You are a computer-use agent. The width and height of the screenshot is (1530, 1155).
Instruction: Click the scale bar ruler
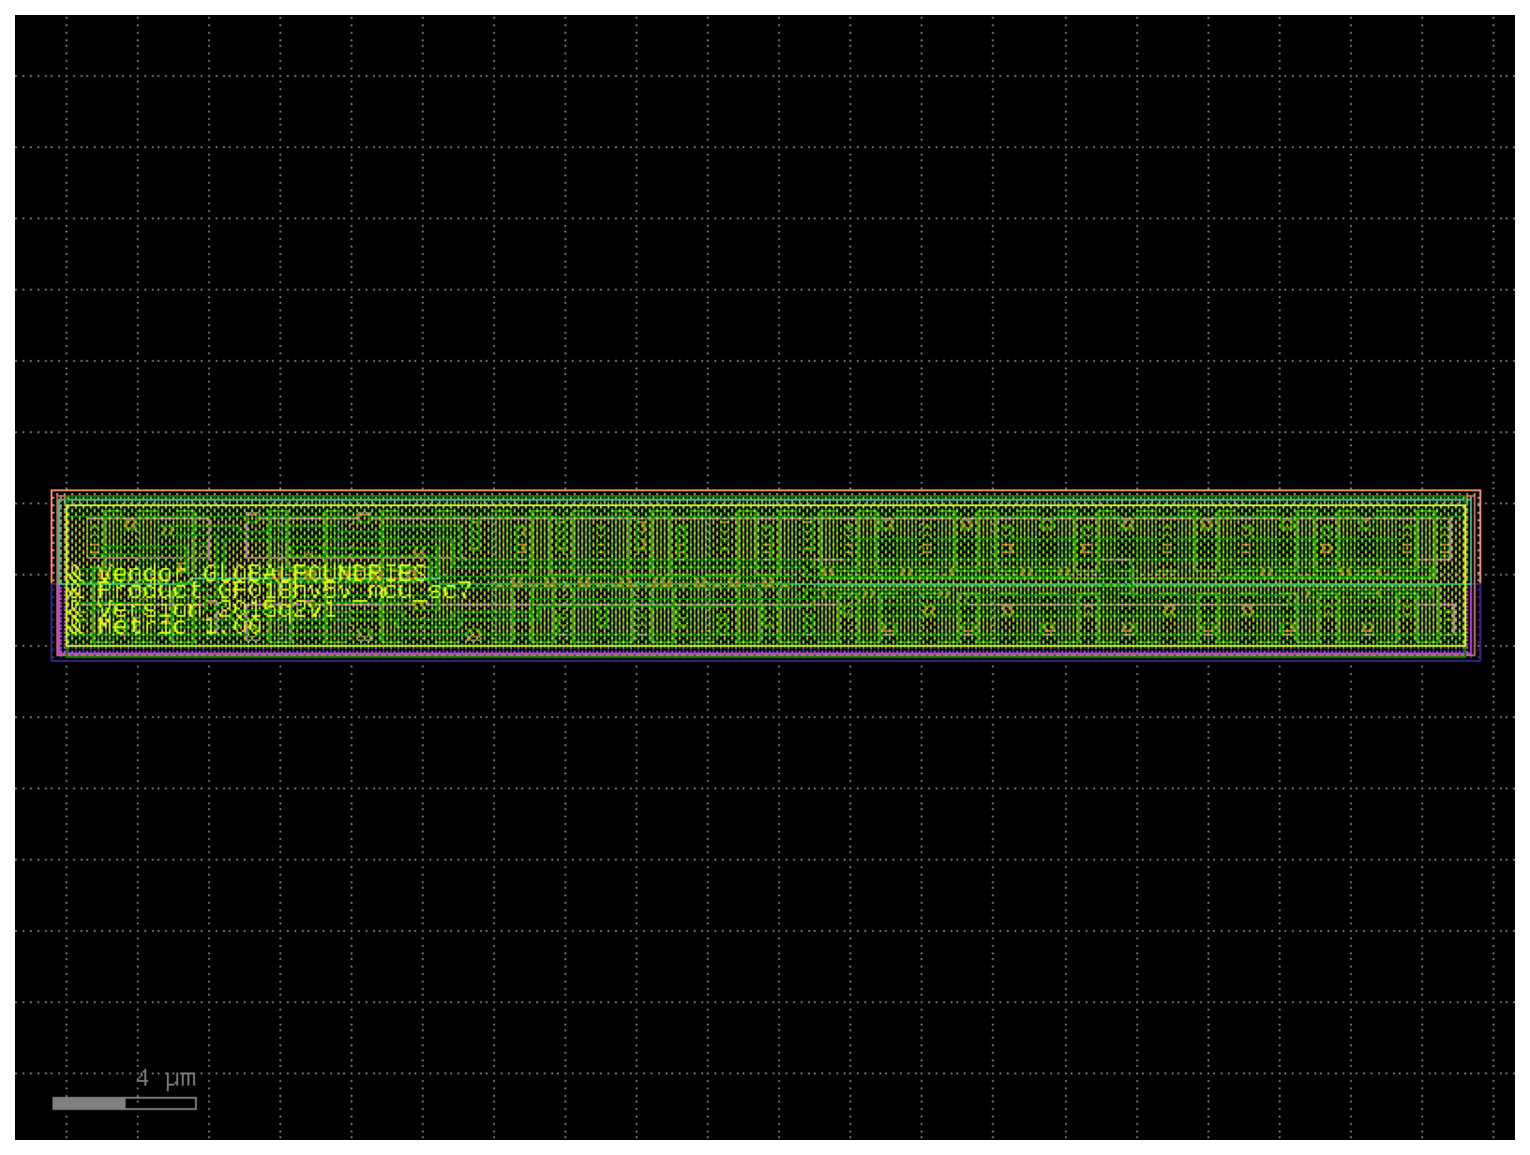tap(124, 1103)
